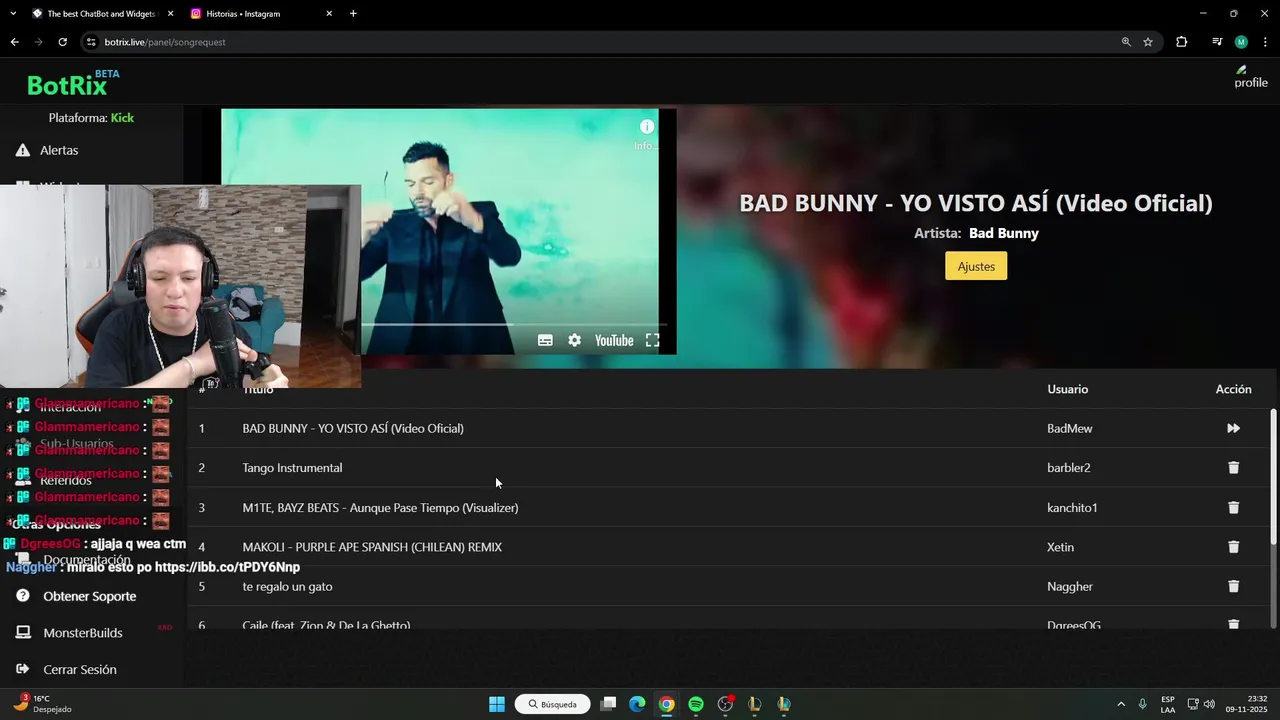Open a new browser tab
1280x720 pixels.
click(x=353, y=14)
